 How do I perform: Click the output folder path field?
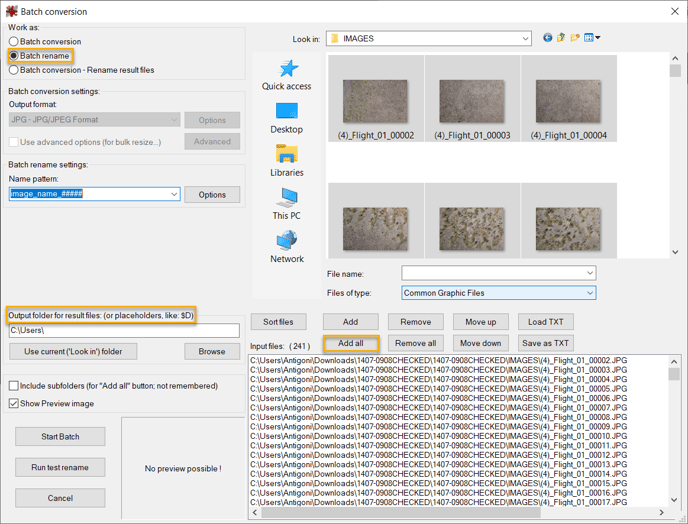coord(124,330)
